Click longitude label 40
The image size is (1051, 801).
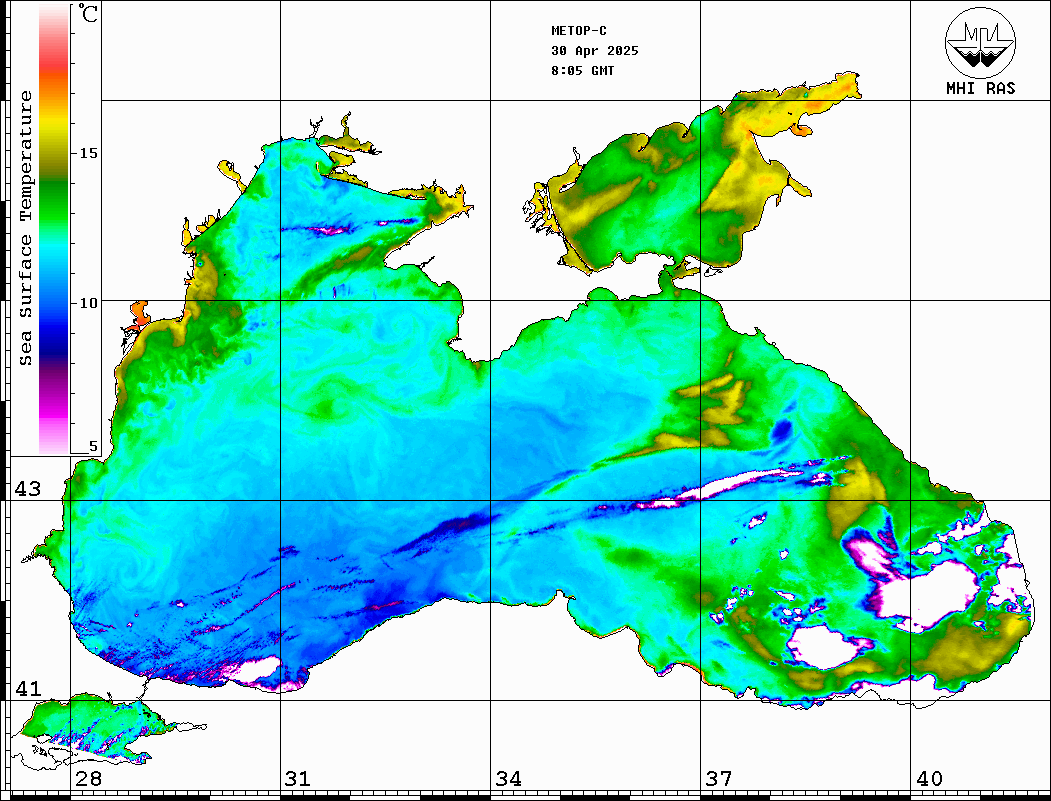point(929,779)
